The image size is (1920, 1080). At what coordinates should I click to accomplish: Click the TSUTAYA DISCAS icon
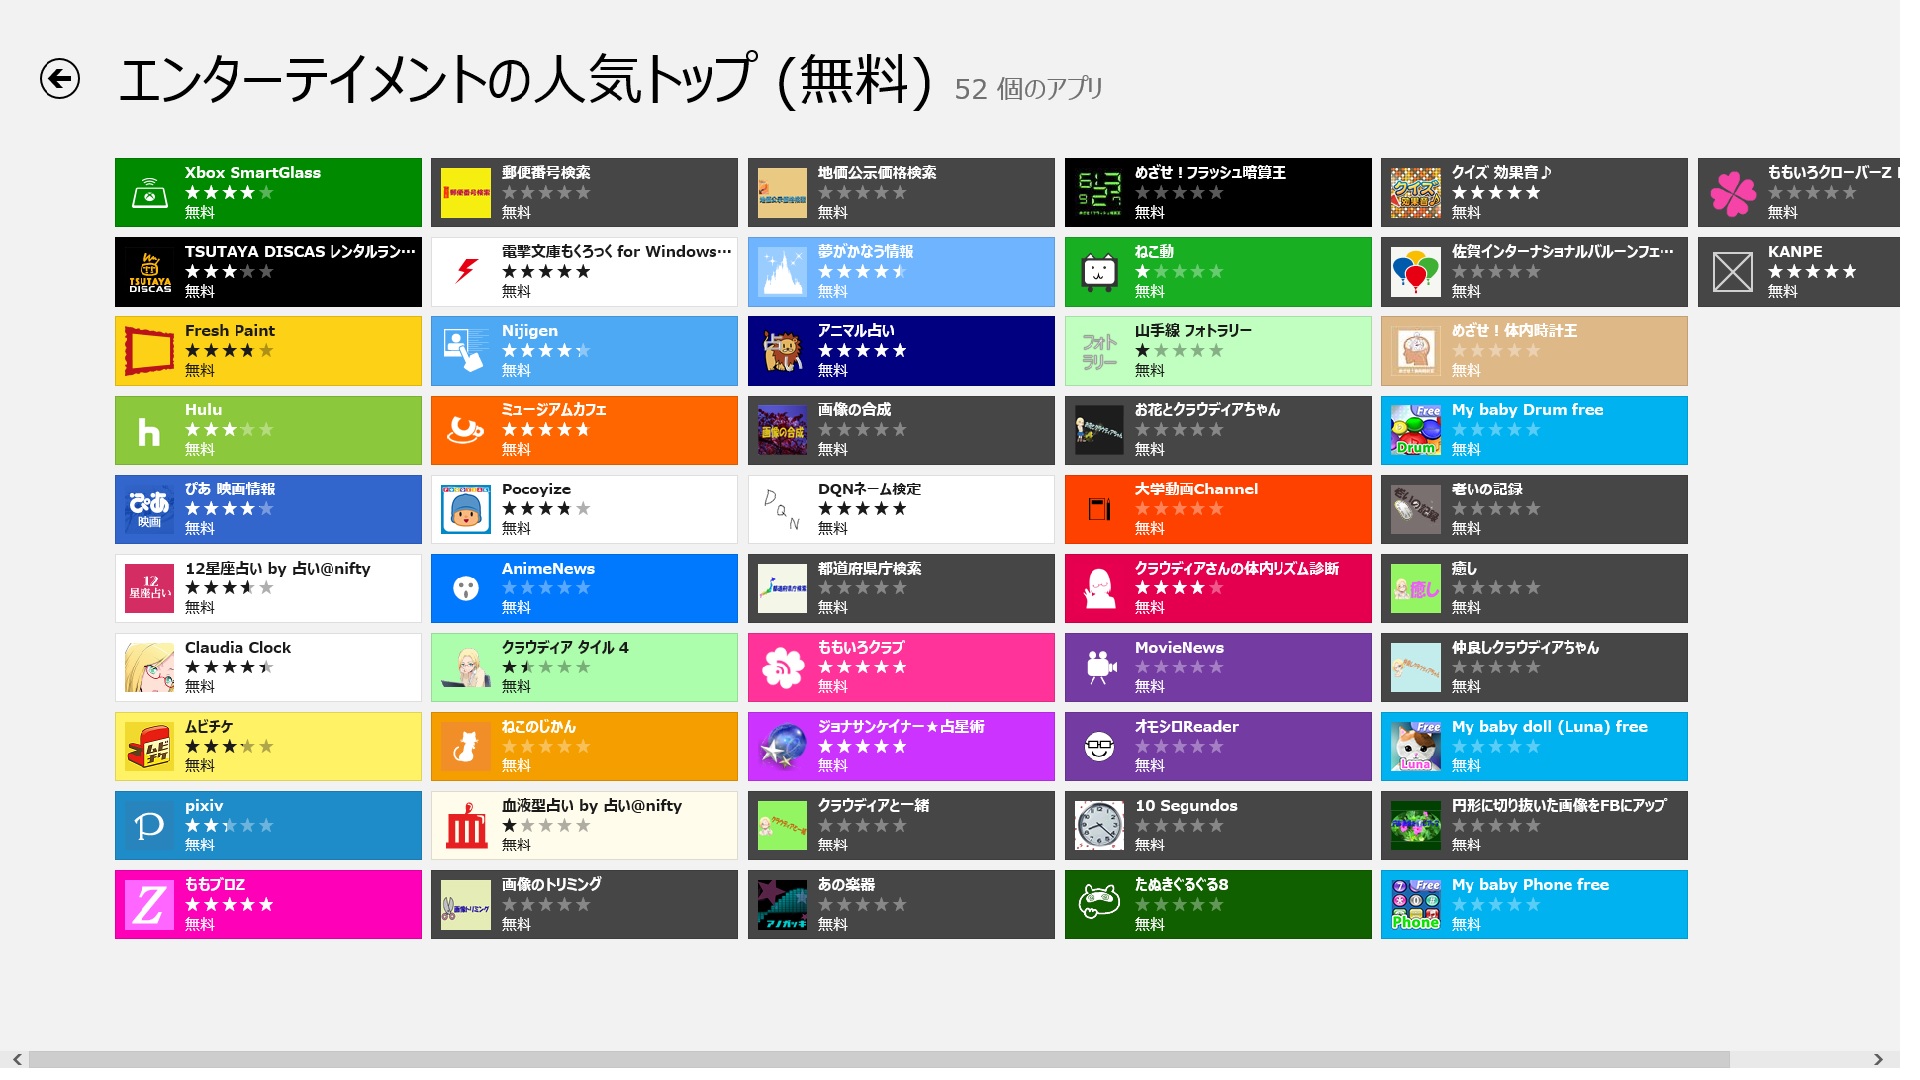[x=149, y=272]
